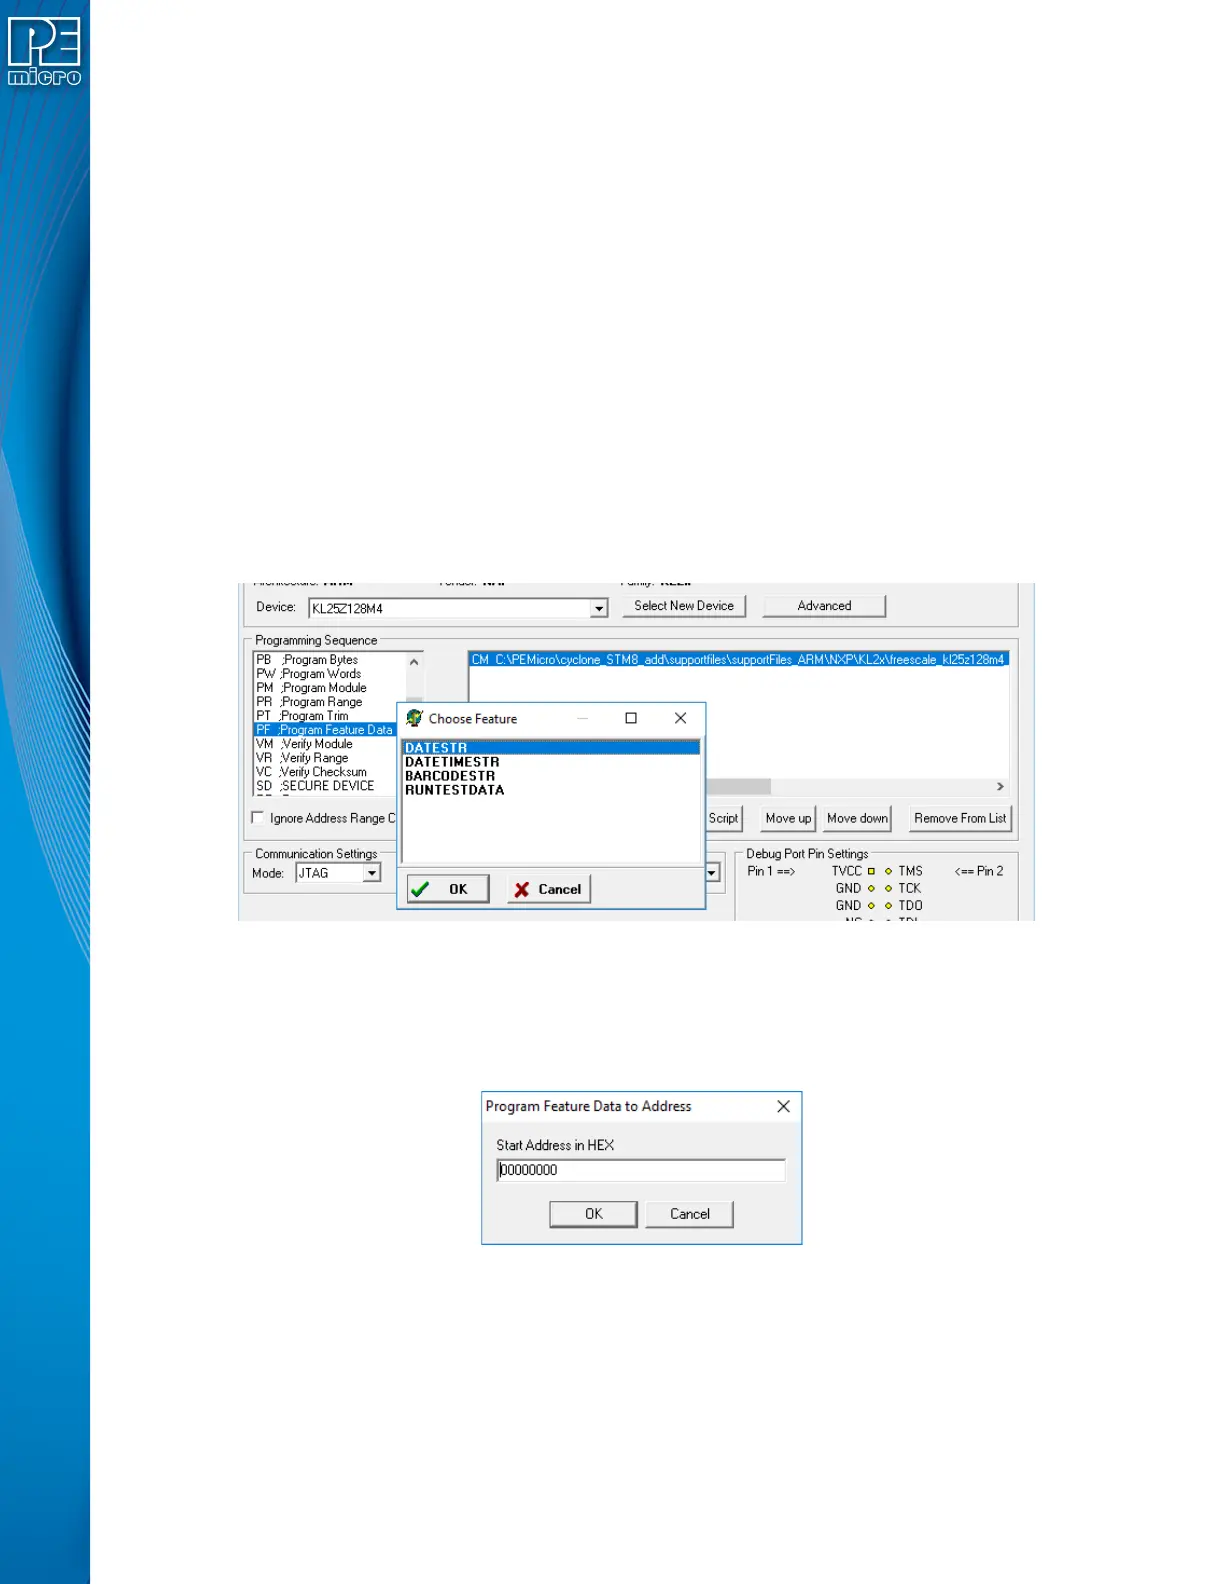Click the Choose Feature dialog title icon
Image resolution: width=1224 pixels, height=1584 pixels.
414,718
